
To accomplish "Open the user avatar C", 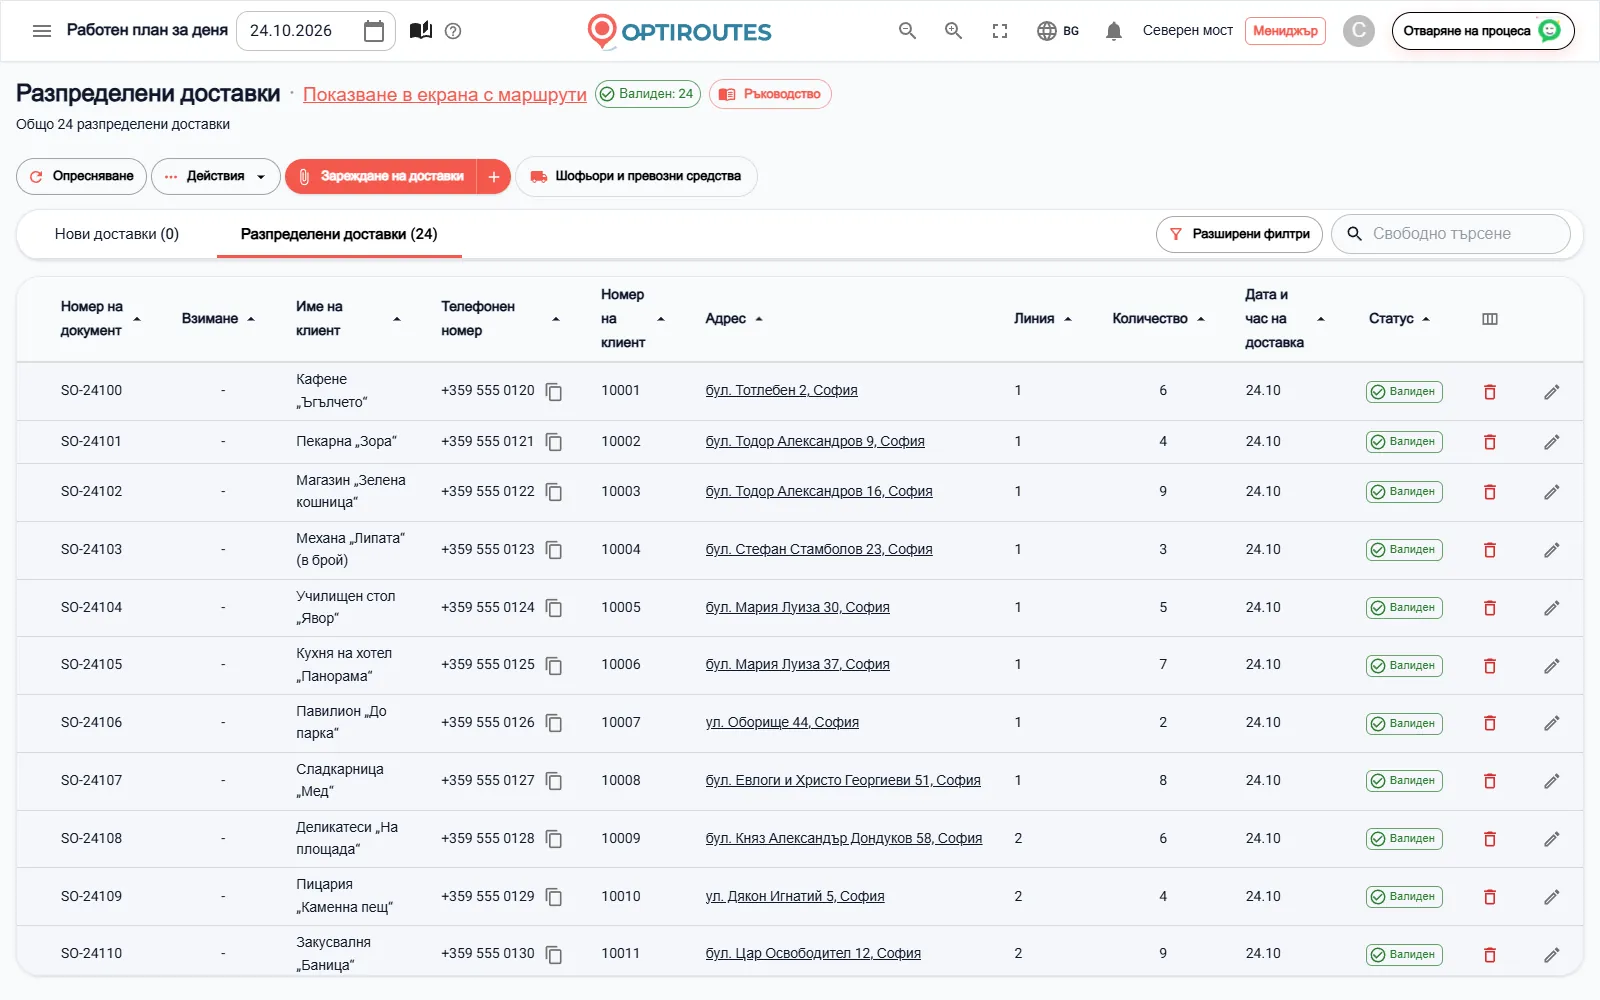I will (1358, 31).
